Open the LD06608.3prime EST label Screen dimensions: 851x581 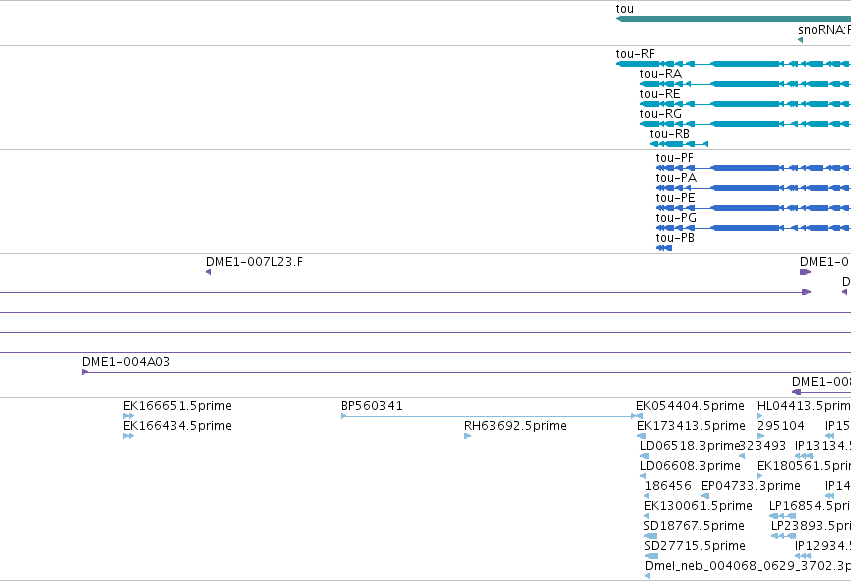pos(690,466)
